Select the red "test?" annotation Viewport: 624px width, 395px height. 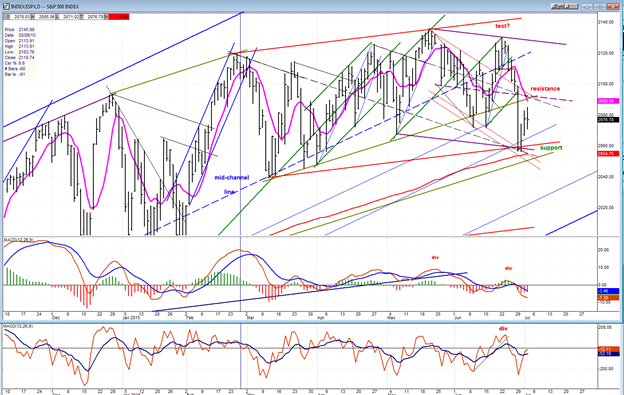(x=502, y=26)
